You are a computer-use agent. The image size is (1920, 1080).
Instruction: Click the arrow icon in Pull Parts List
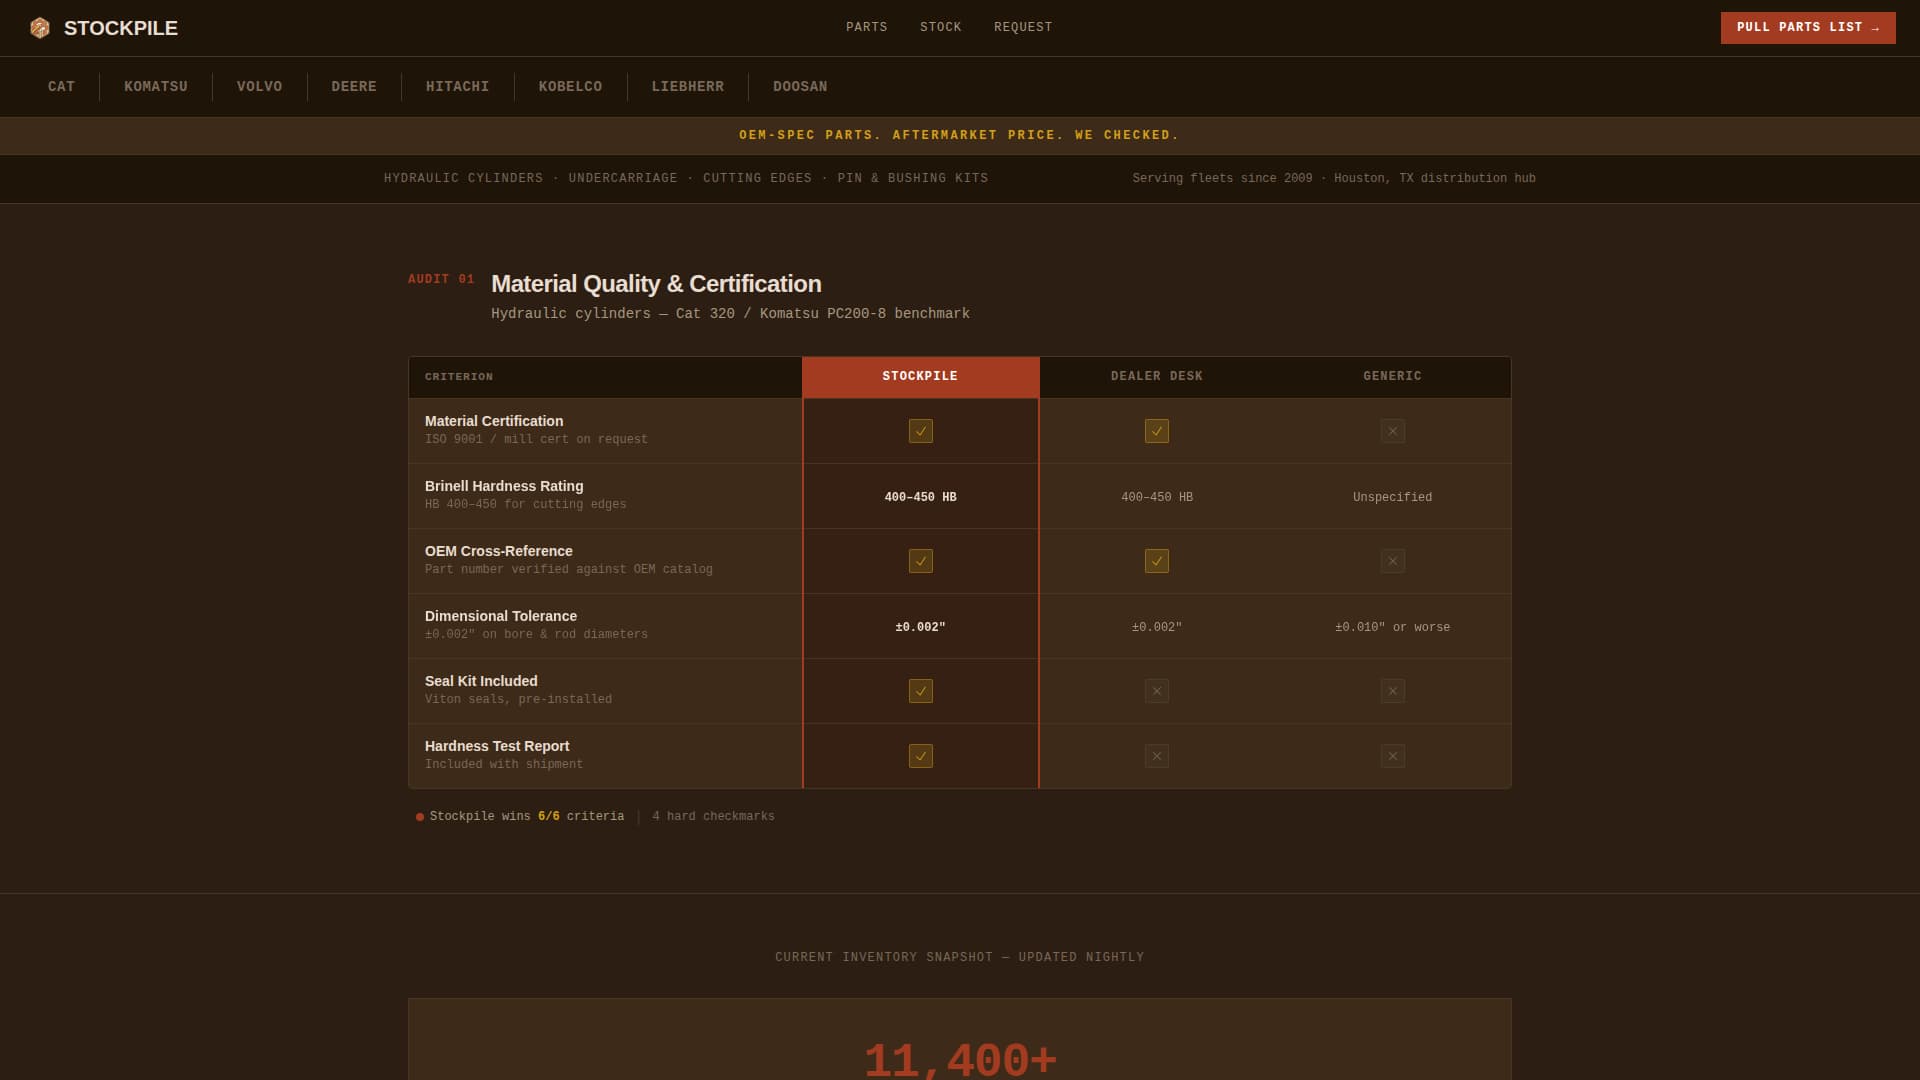click(1872, 28)
